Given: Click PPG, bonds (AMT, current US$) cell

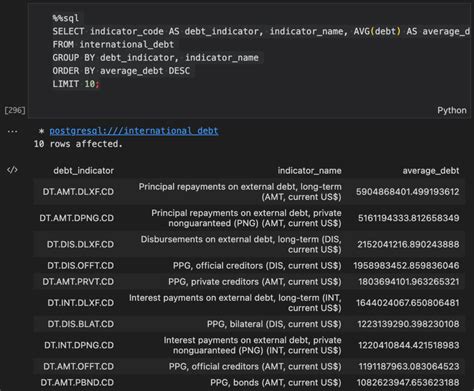Looking at the screenshot, I should [x=276, y=382].
